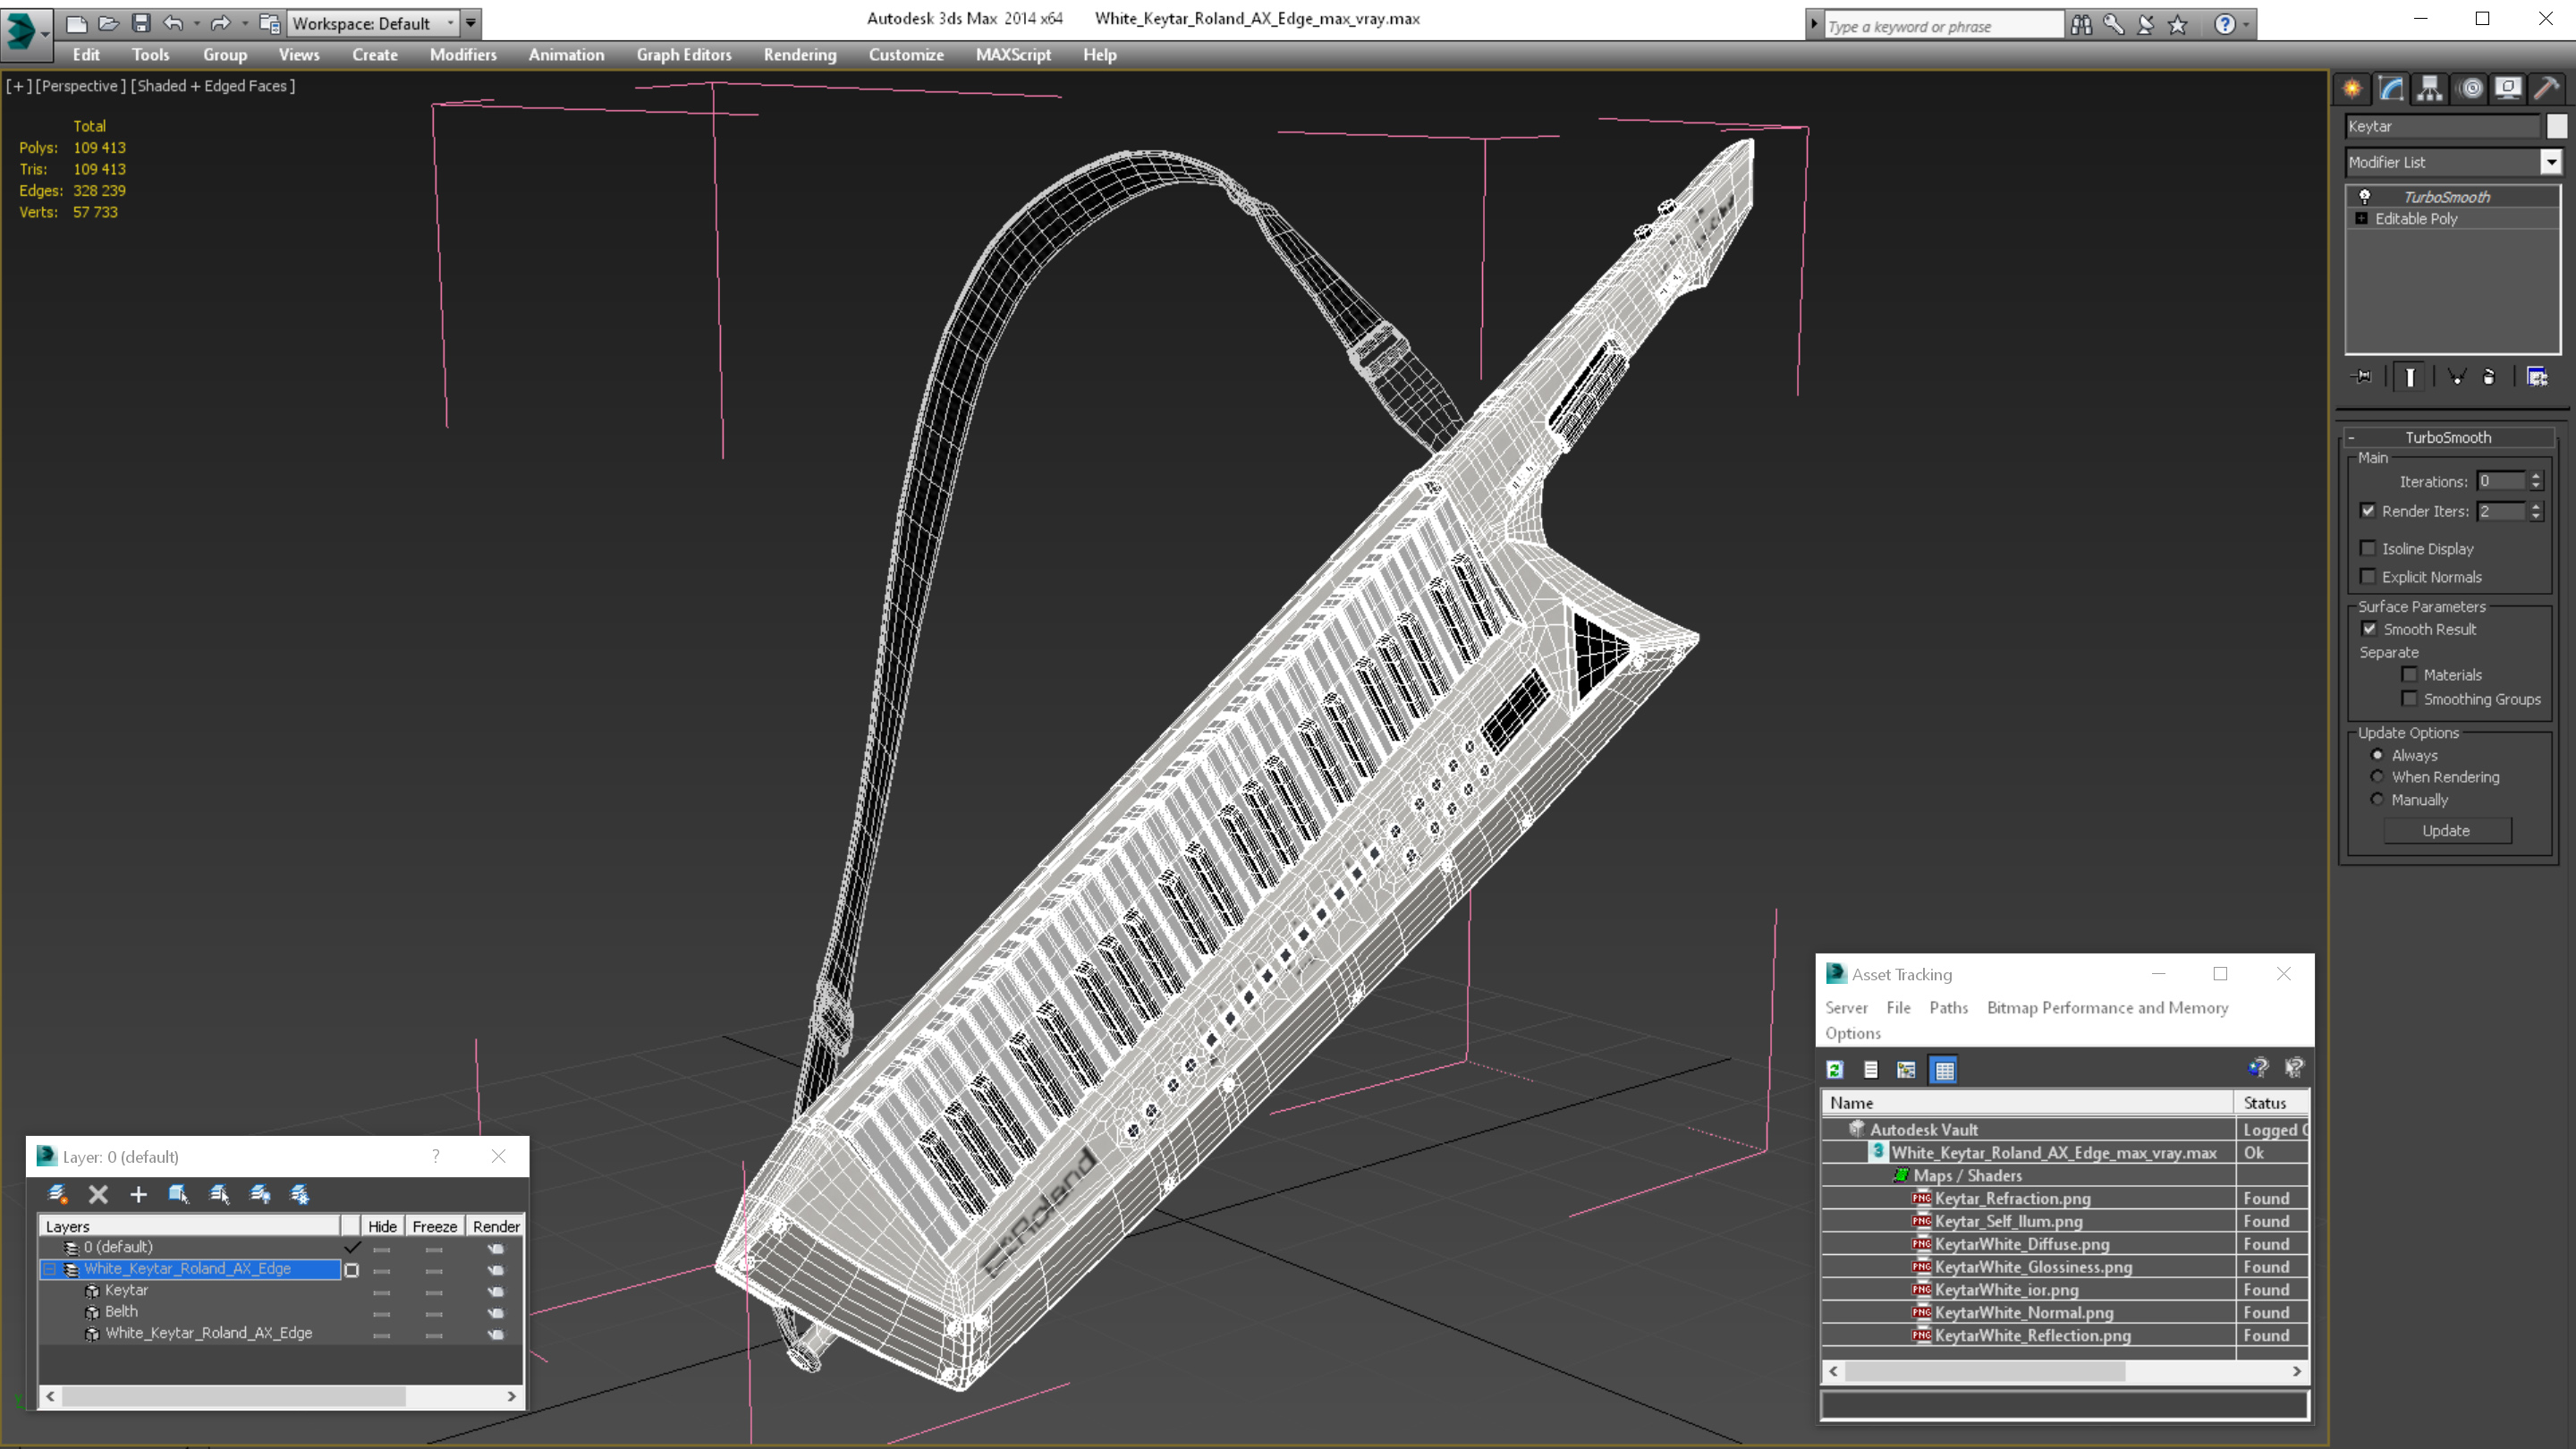Click Freeze/Unfreeze All Layers icon
Screen dimensions: 2576x1449
click(x=299, y=1194)
